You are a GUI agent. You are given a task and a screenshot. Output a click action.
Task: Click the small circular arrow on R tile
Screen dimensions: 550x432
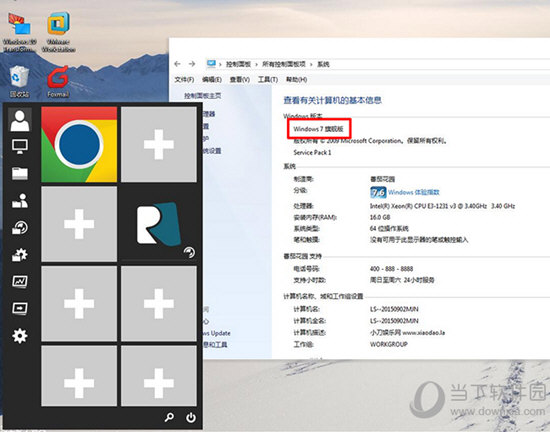coord(189,252)
